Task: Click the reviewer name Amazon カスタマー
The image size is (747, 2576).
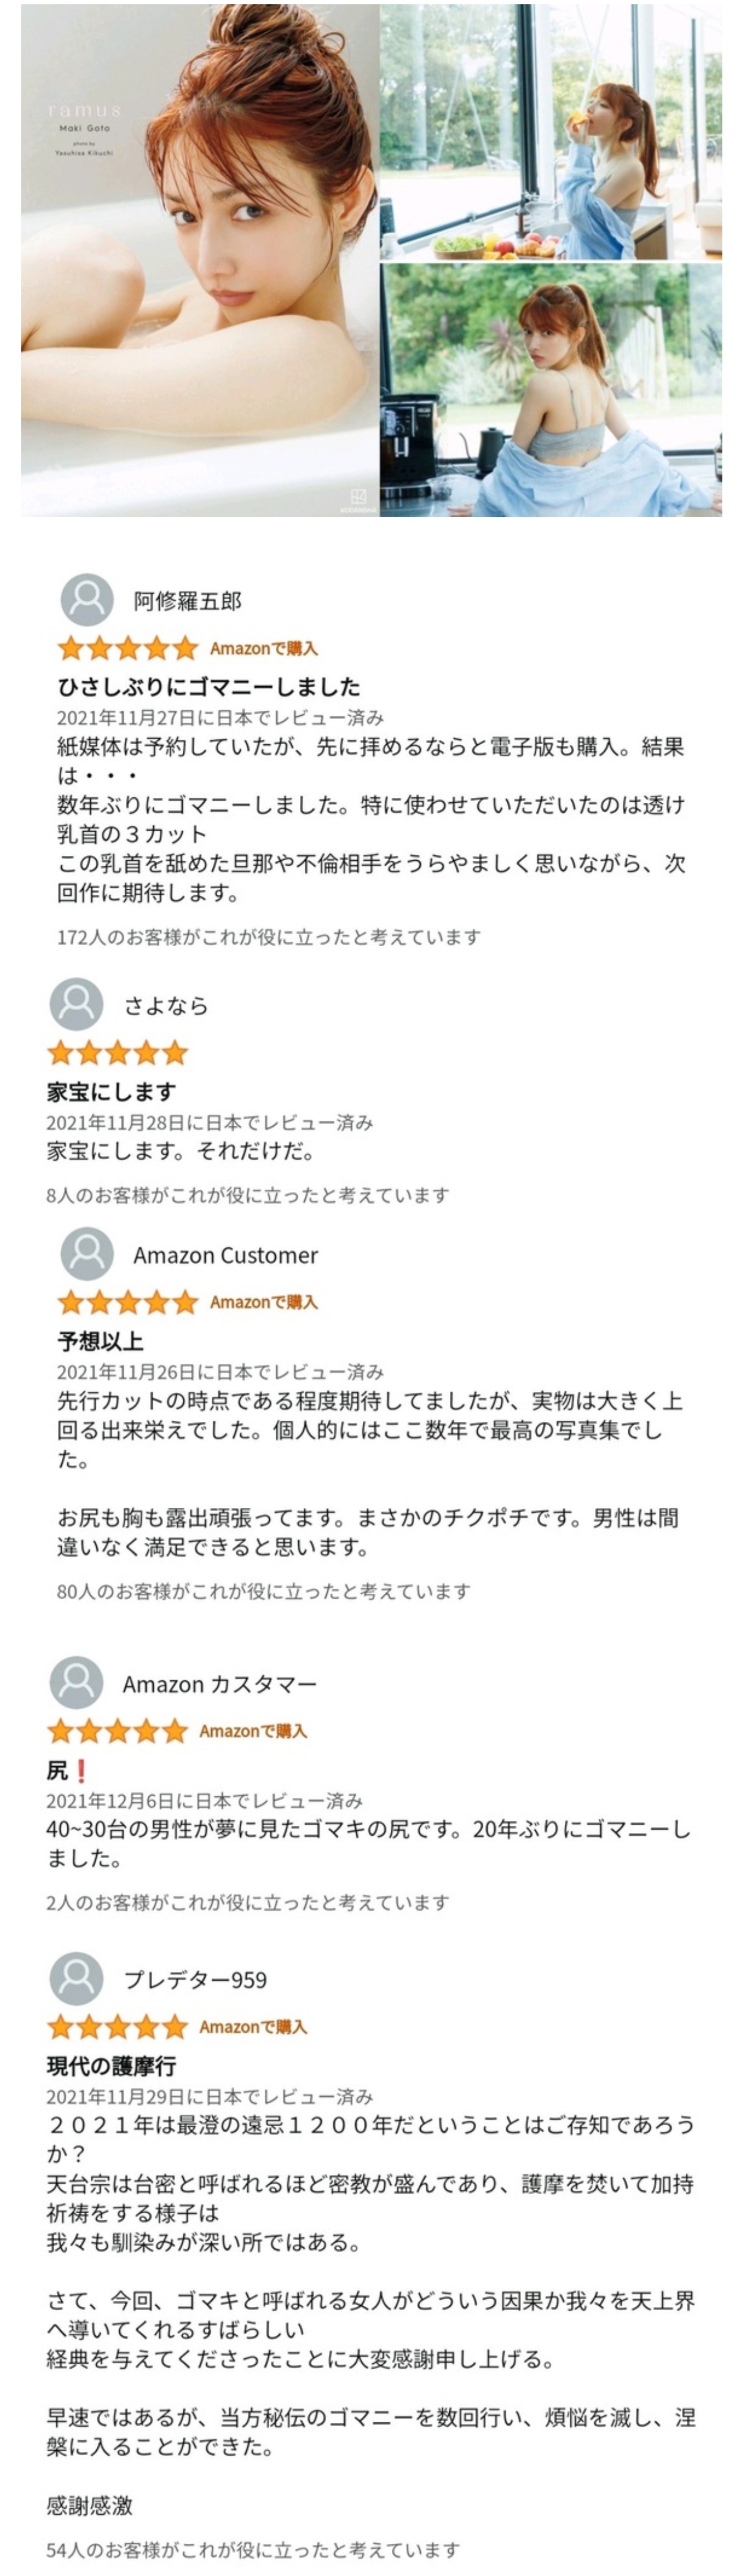Action: coord(220,1684)
